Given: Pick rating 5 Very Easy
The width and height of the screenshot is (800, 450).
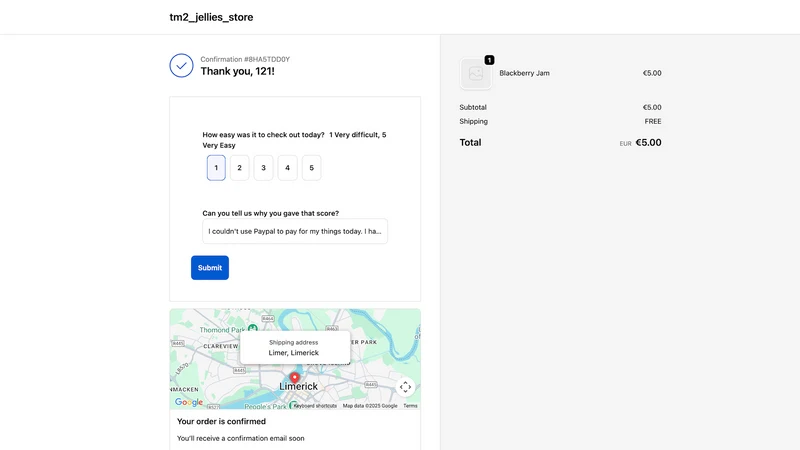Looking at the screenshot, I should click(311, 168).
